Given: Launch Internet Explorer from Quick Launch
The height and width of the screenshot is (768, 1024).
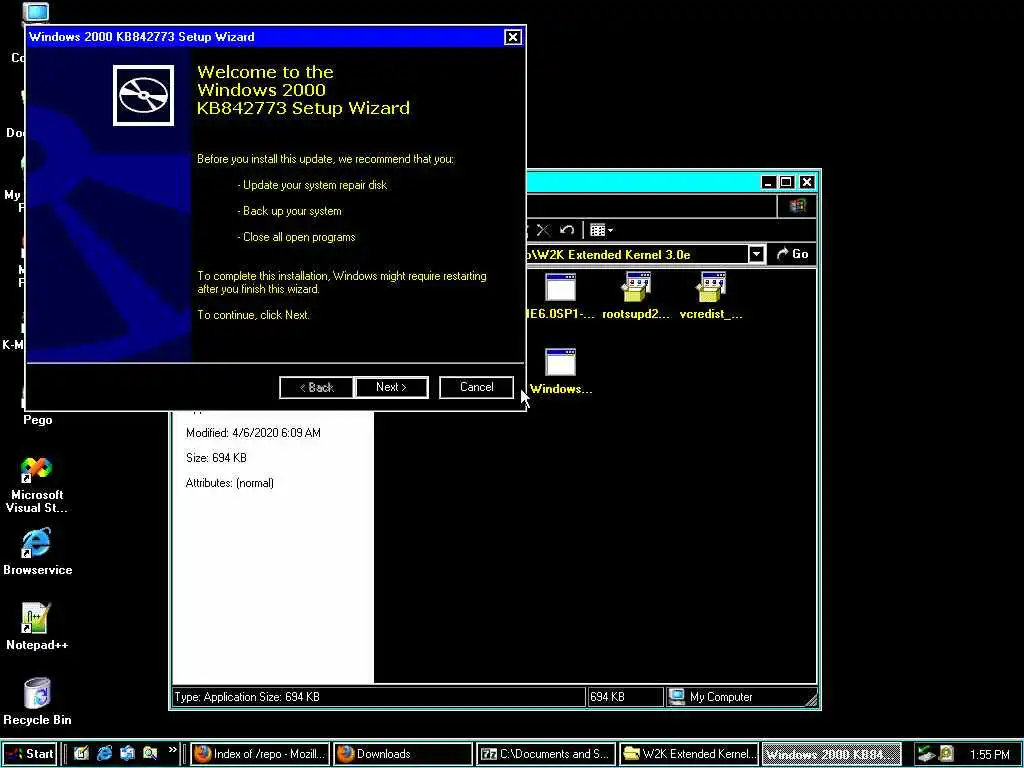Looking at the screenshot, I should point(104,754).
